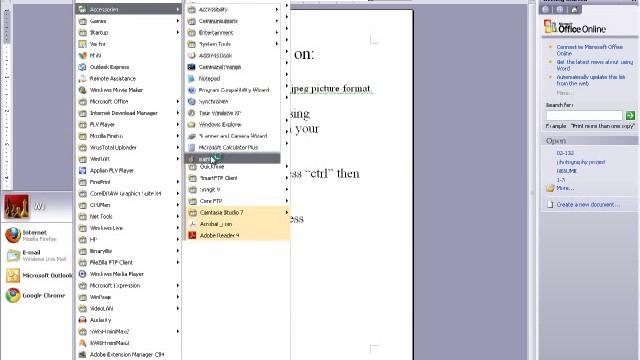Expand the Startup folder
Screen dimensions: 640x360
tap(128, 32)
